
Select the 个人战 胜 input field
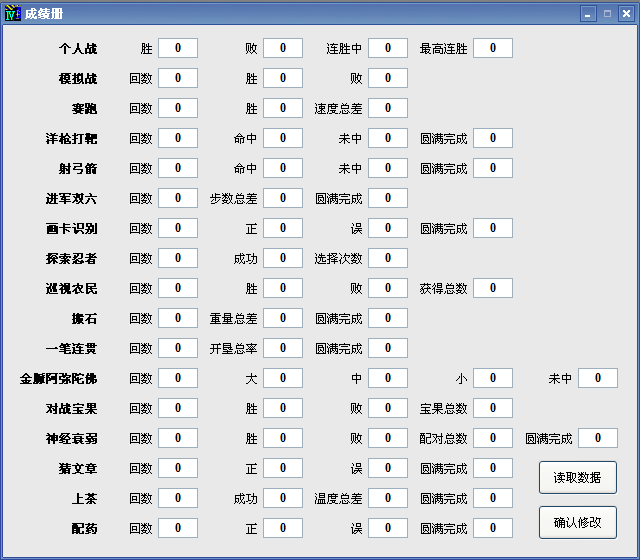coord(178,48)
